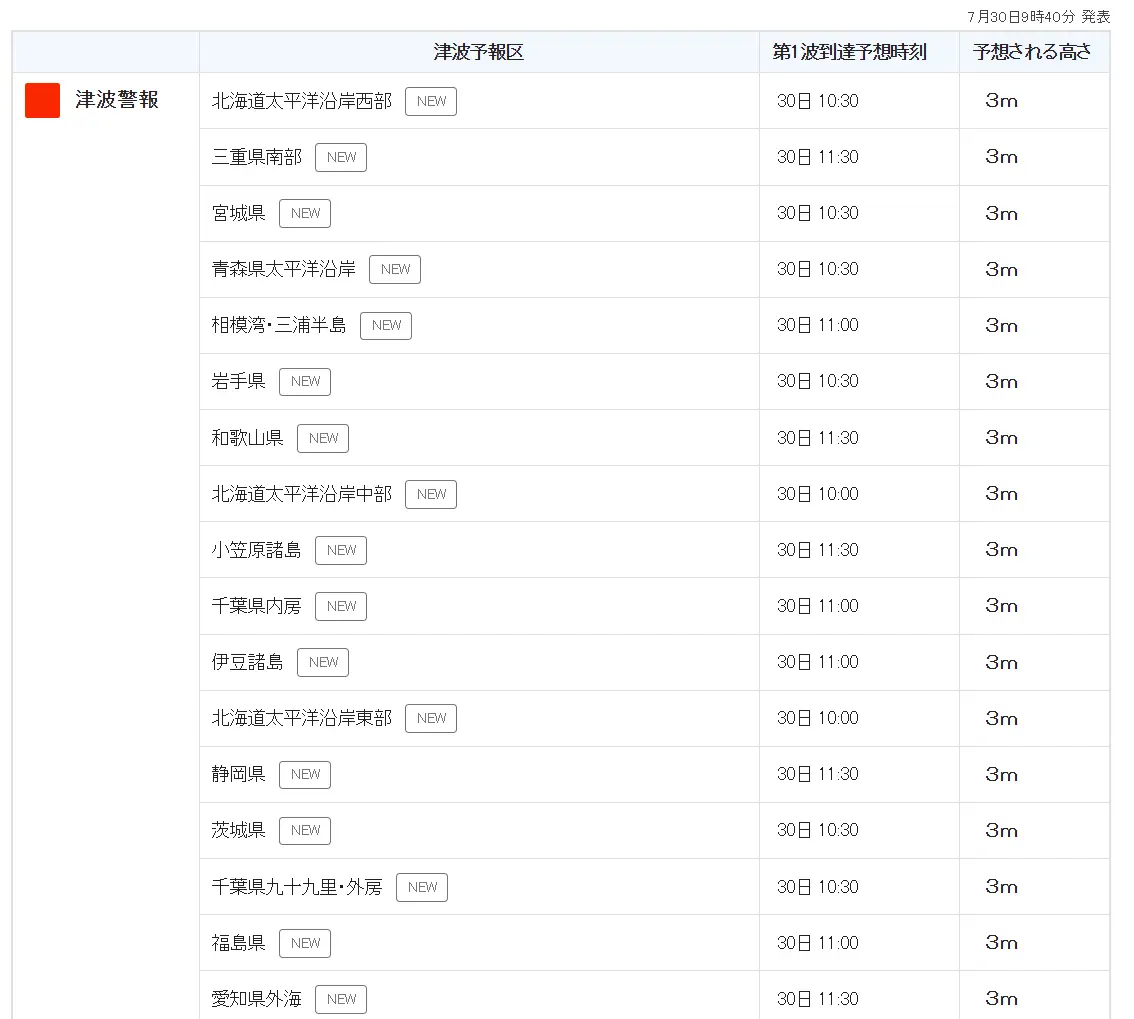Click the 北海道太平洋沿岸中部 region text

click(301, 494)
